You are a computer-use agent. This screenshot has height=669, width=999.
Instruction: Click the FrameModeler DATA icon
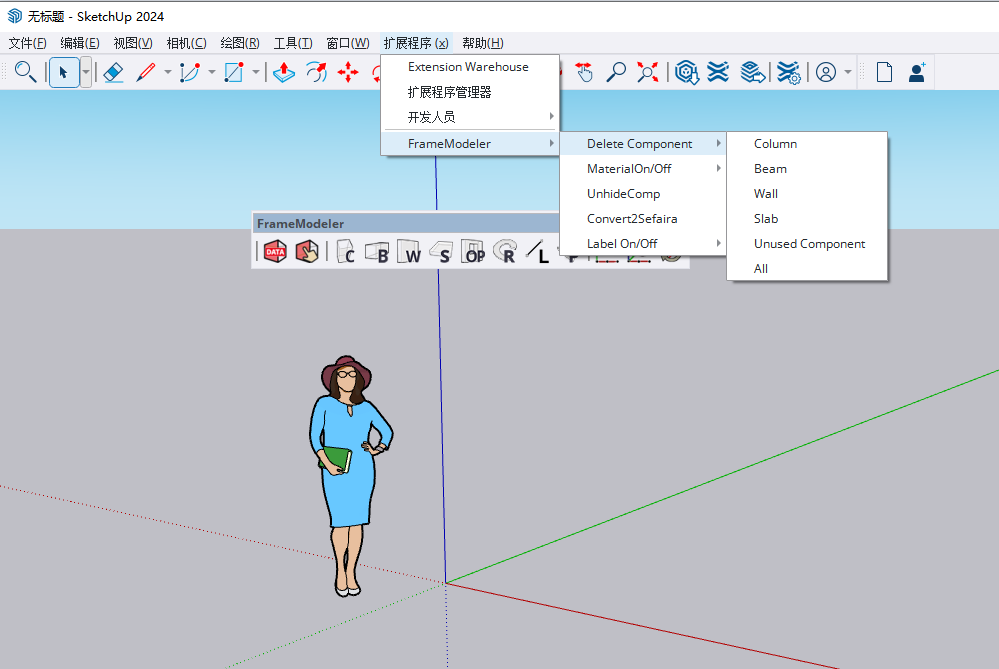[x=275, y=253]
